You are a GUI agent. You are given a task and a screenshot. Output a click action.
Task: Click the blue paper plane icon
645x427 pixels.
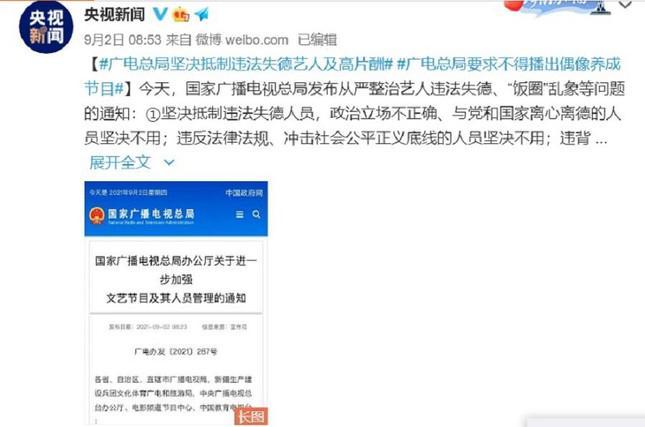point(202,14)
